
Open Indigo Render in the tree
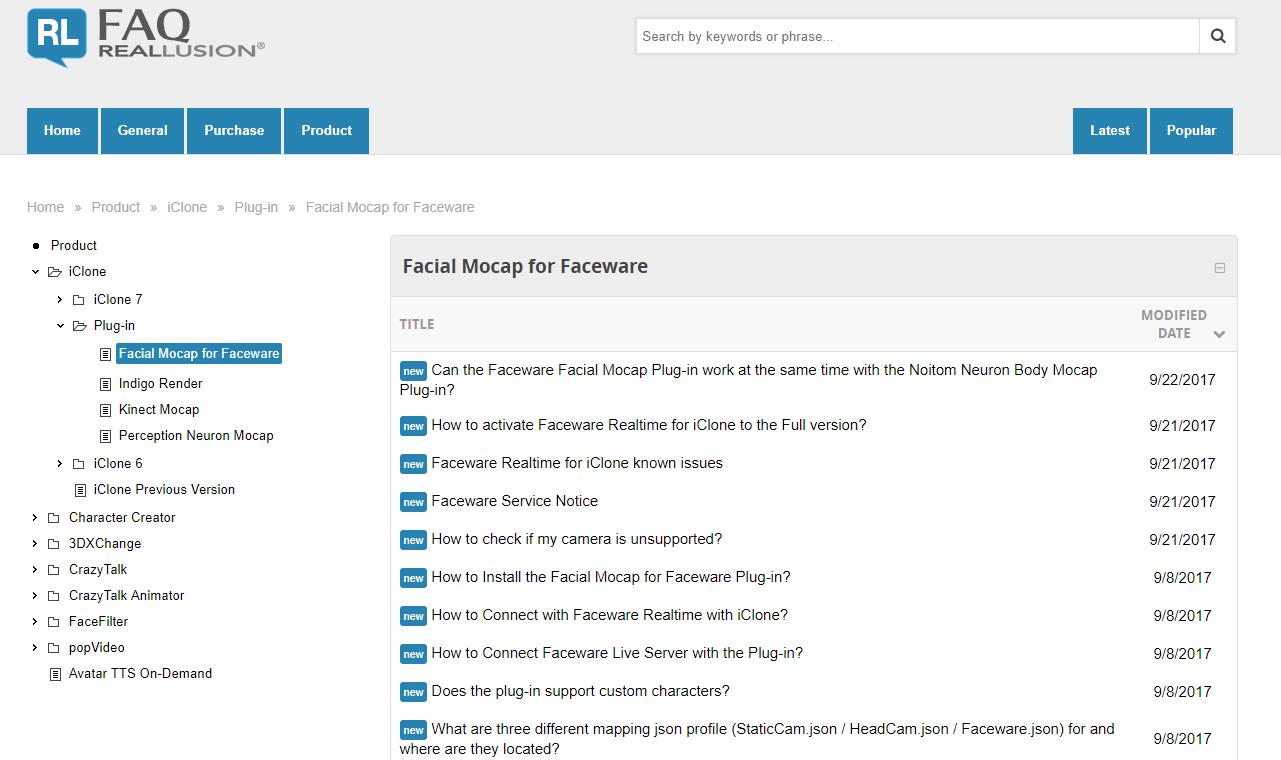[160, 383]
